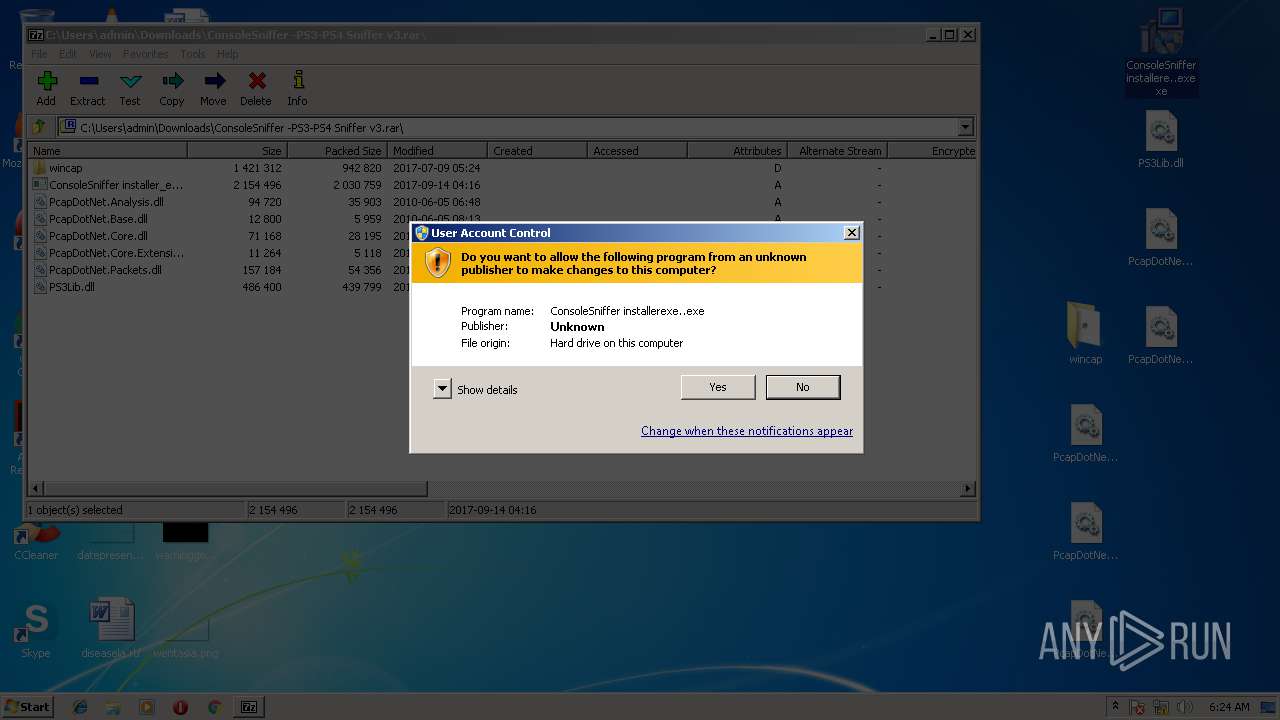This screenshot has width=1280, height=720.
Task: Open the 7-Zip address path dropdown
Action: (x=965, y=127)
